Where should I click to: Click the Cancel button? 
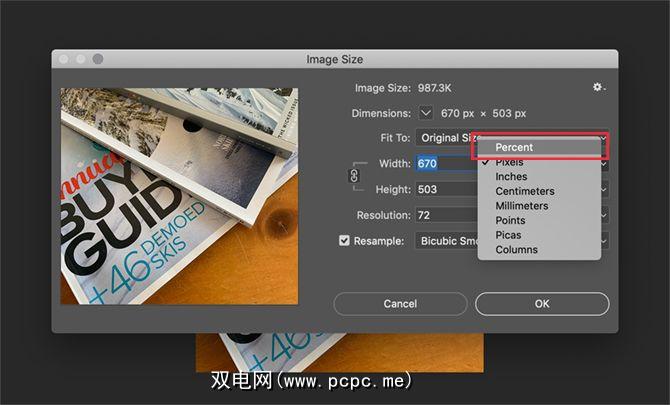coord(400,304)
